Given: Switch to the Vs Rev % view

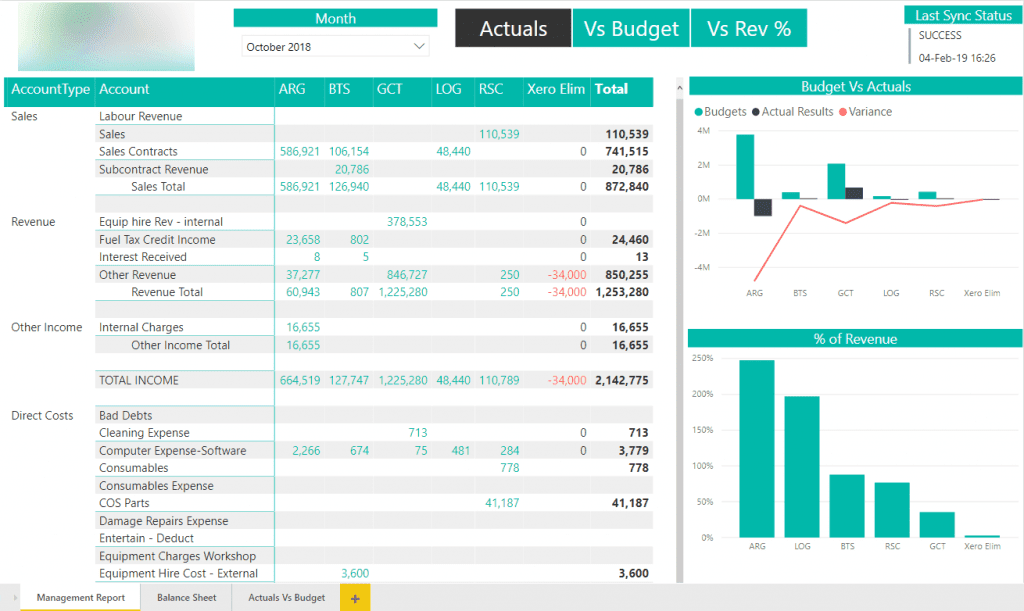Looking at the screenshot, I should tap(749, 28).
